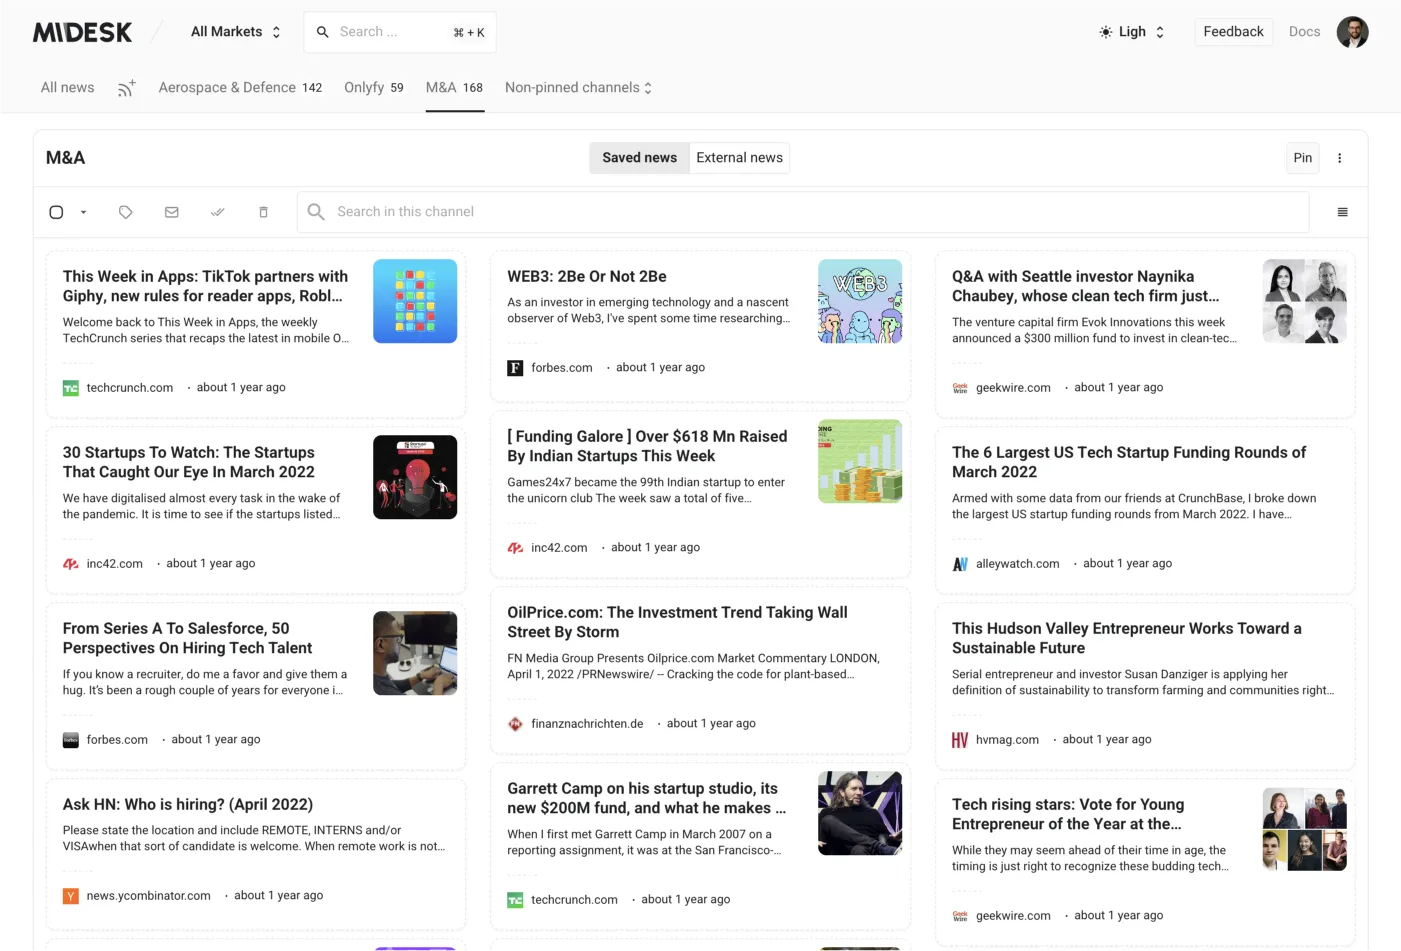Switch to External news view
The width and height of the screenshot is (1401, 951).
(739, 158)
